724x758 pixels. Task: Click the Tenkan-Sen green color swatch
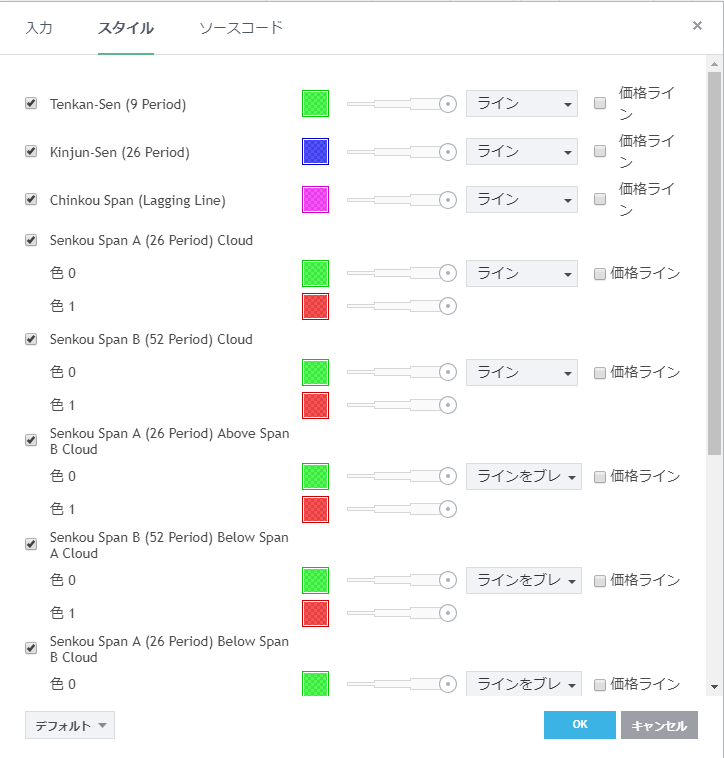pos(315,103)
